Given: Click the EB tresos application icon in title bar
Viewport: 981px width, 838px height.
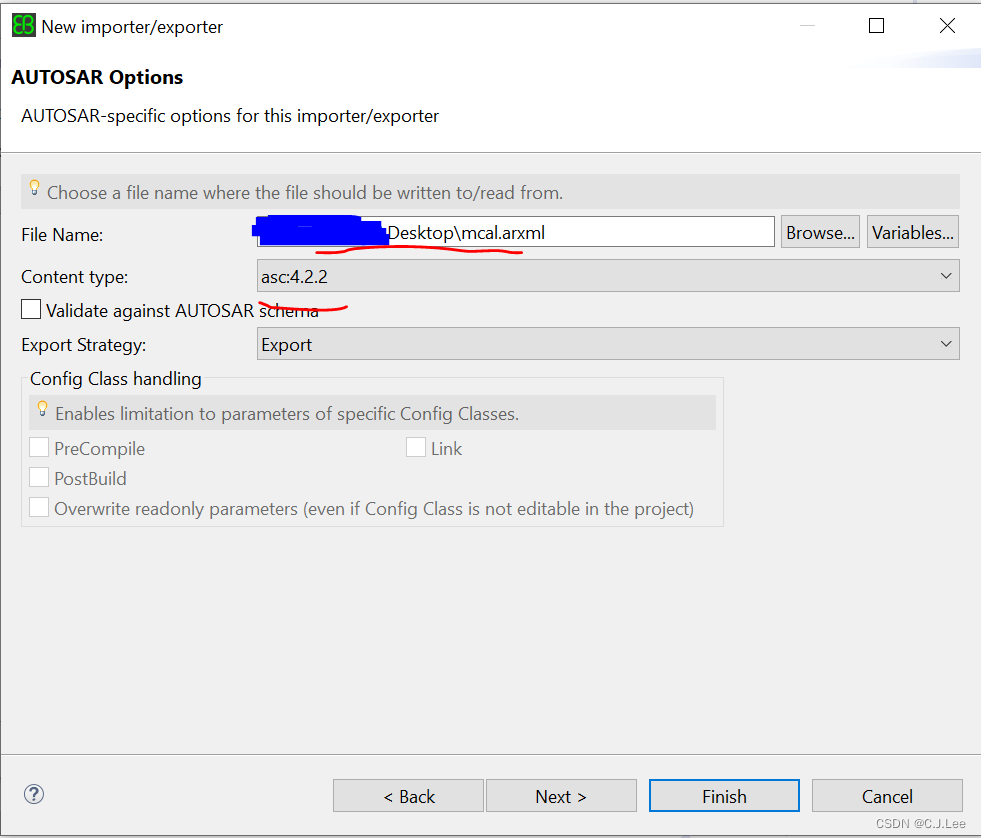Looking at the screenshot, I should (x=24, y=26).
